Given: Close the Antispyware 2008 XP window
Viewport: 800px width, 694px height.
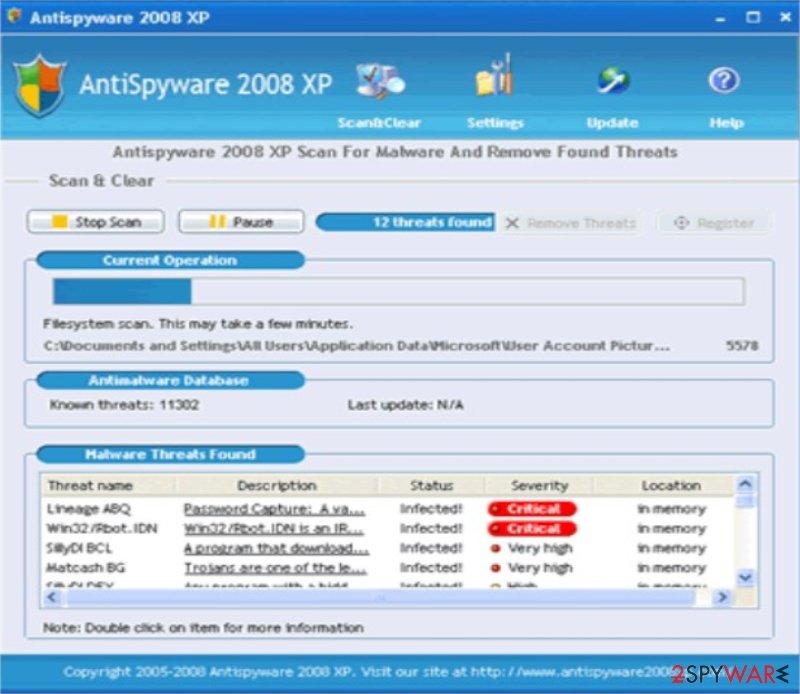Looking at the screenshot, I should pos(786,17).
